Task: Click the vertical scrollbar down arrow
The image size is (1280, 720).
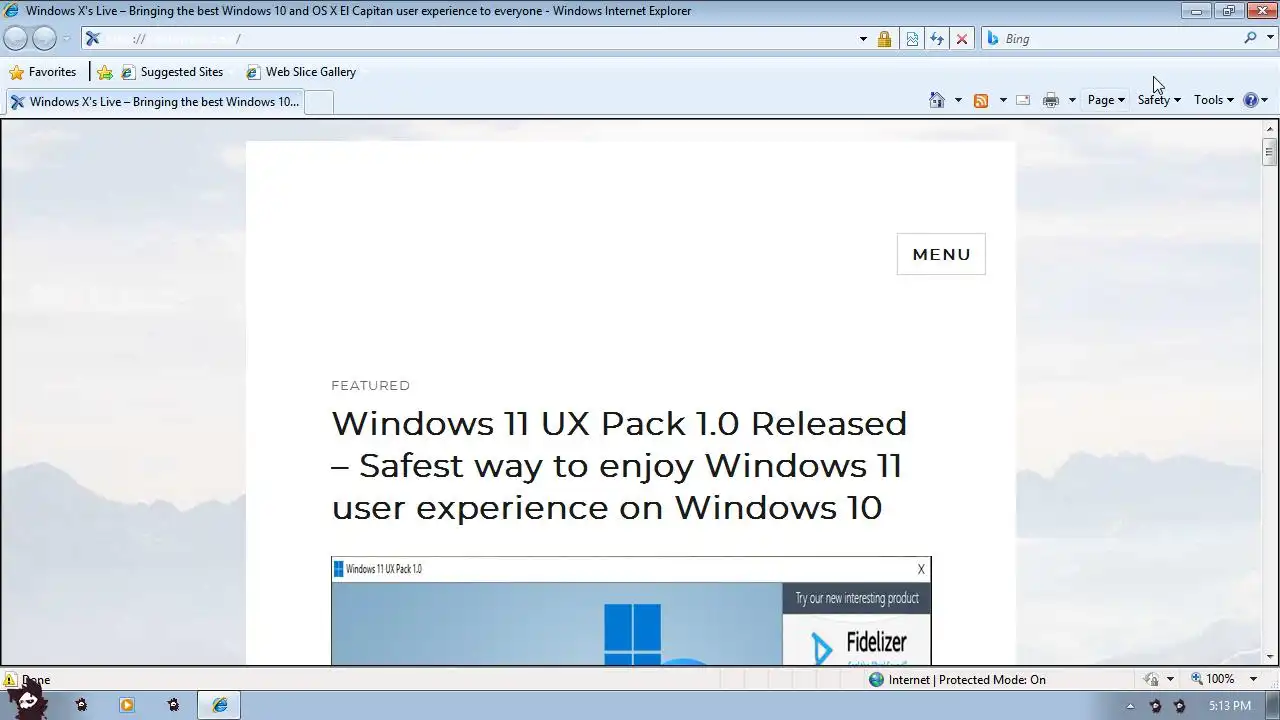Action: (x=1270, y=657)
